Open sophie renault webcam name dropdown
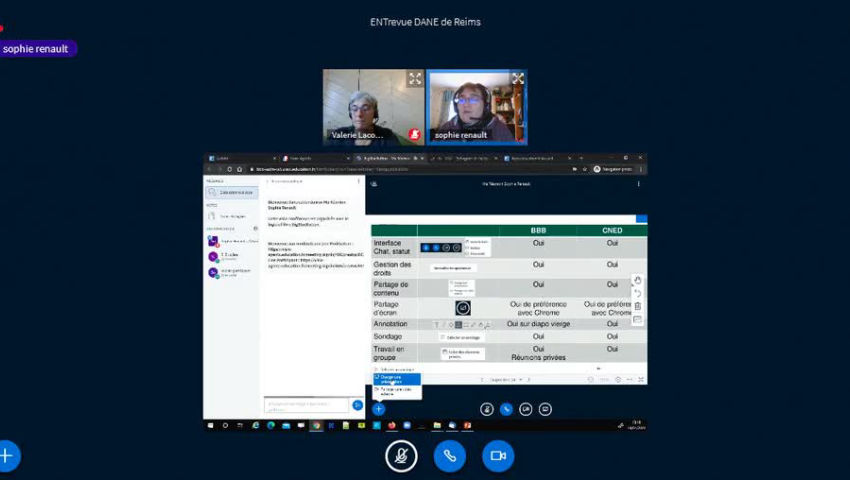 [x=461, y=134]
